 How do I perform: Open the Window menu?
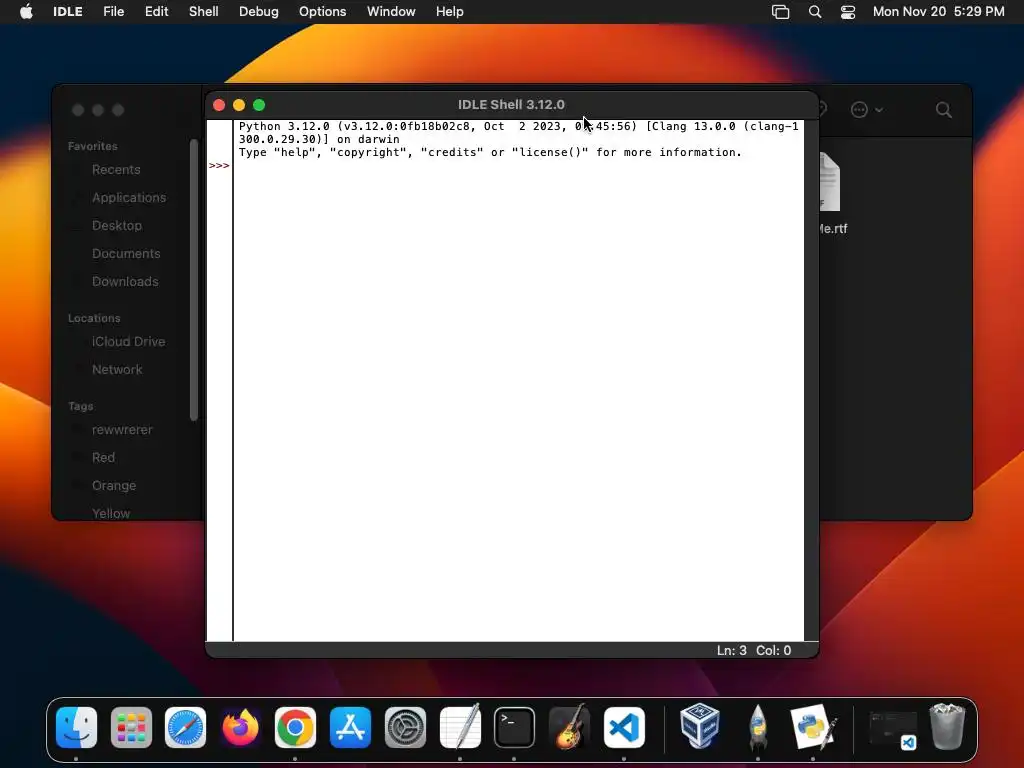pos(391,12)
